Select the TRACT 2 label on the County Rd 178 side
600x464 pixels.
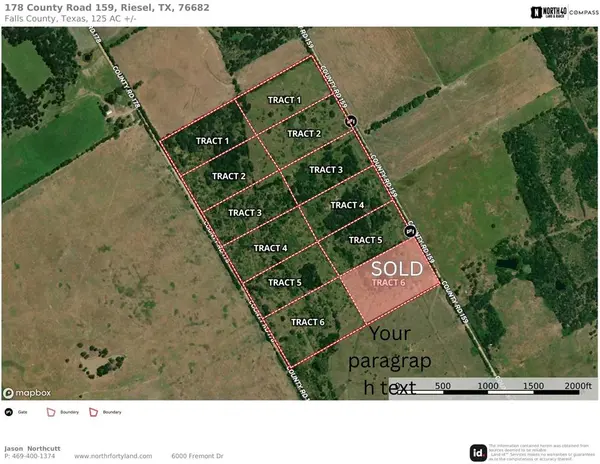pyautogui.click(x=229, y=176)
